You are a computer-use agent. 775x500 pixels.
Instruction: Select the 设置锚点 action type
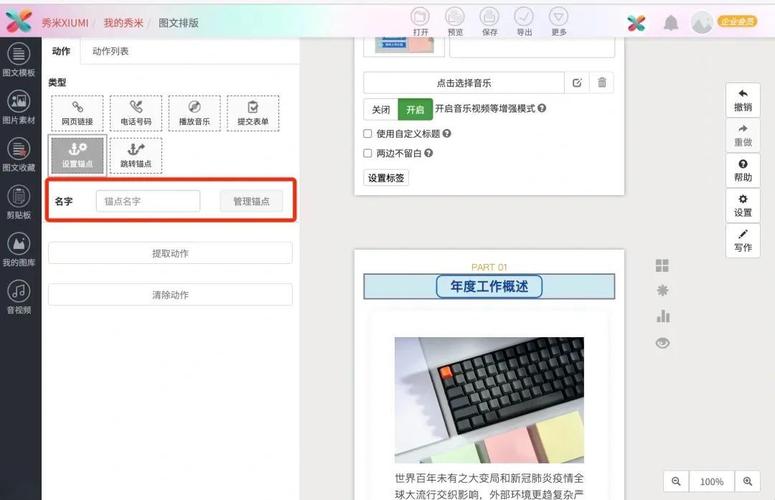(x=77, y=155)
